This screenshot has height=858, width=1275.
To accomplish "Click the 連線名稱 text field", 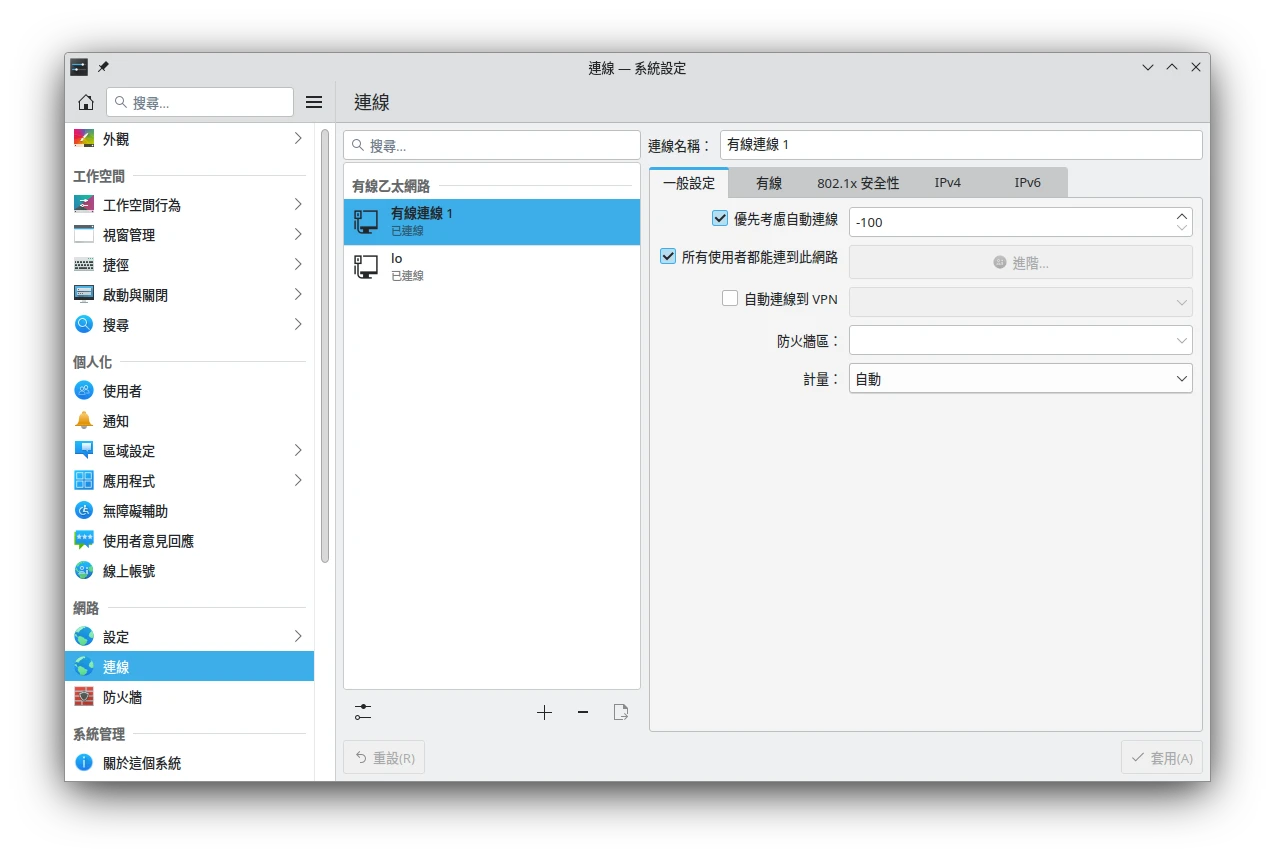I will (960, 145).
